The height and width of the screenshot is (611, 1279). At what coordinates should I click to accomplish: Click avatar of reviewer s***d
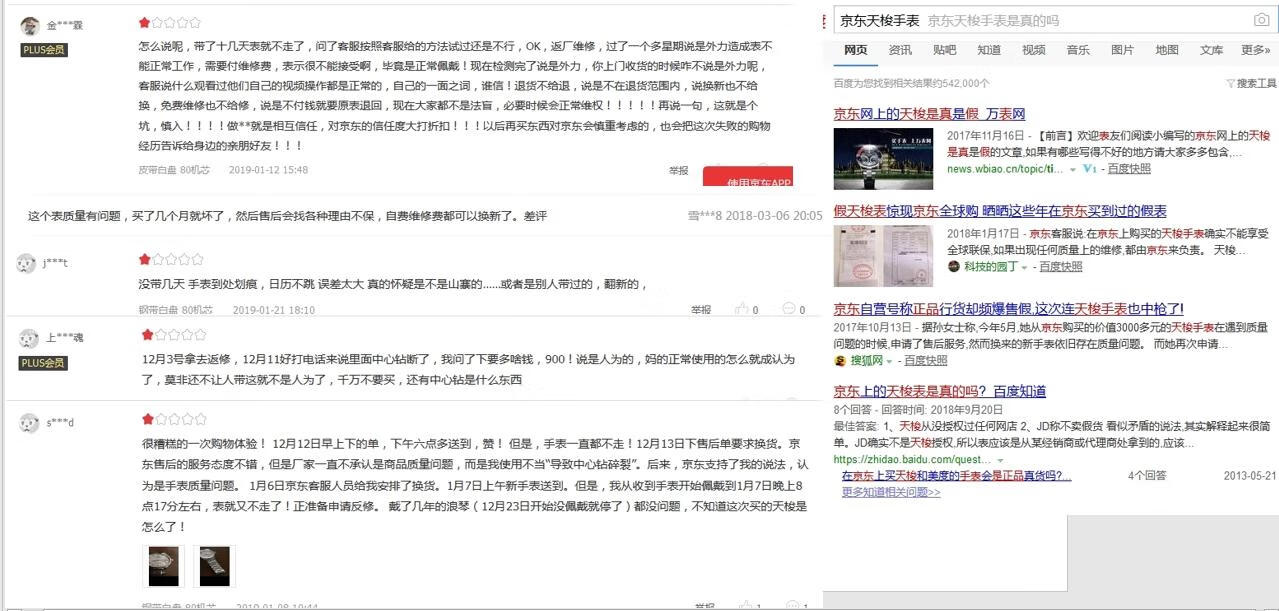pyautogui.click(x=29, y=422)
